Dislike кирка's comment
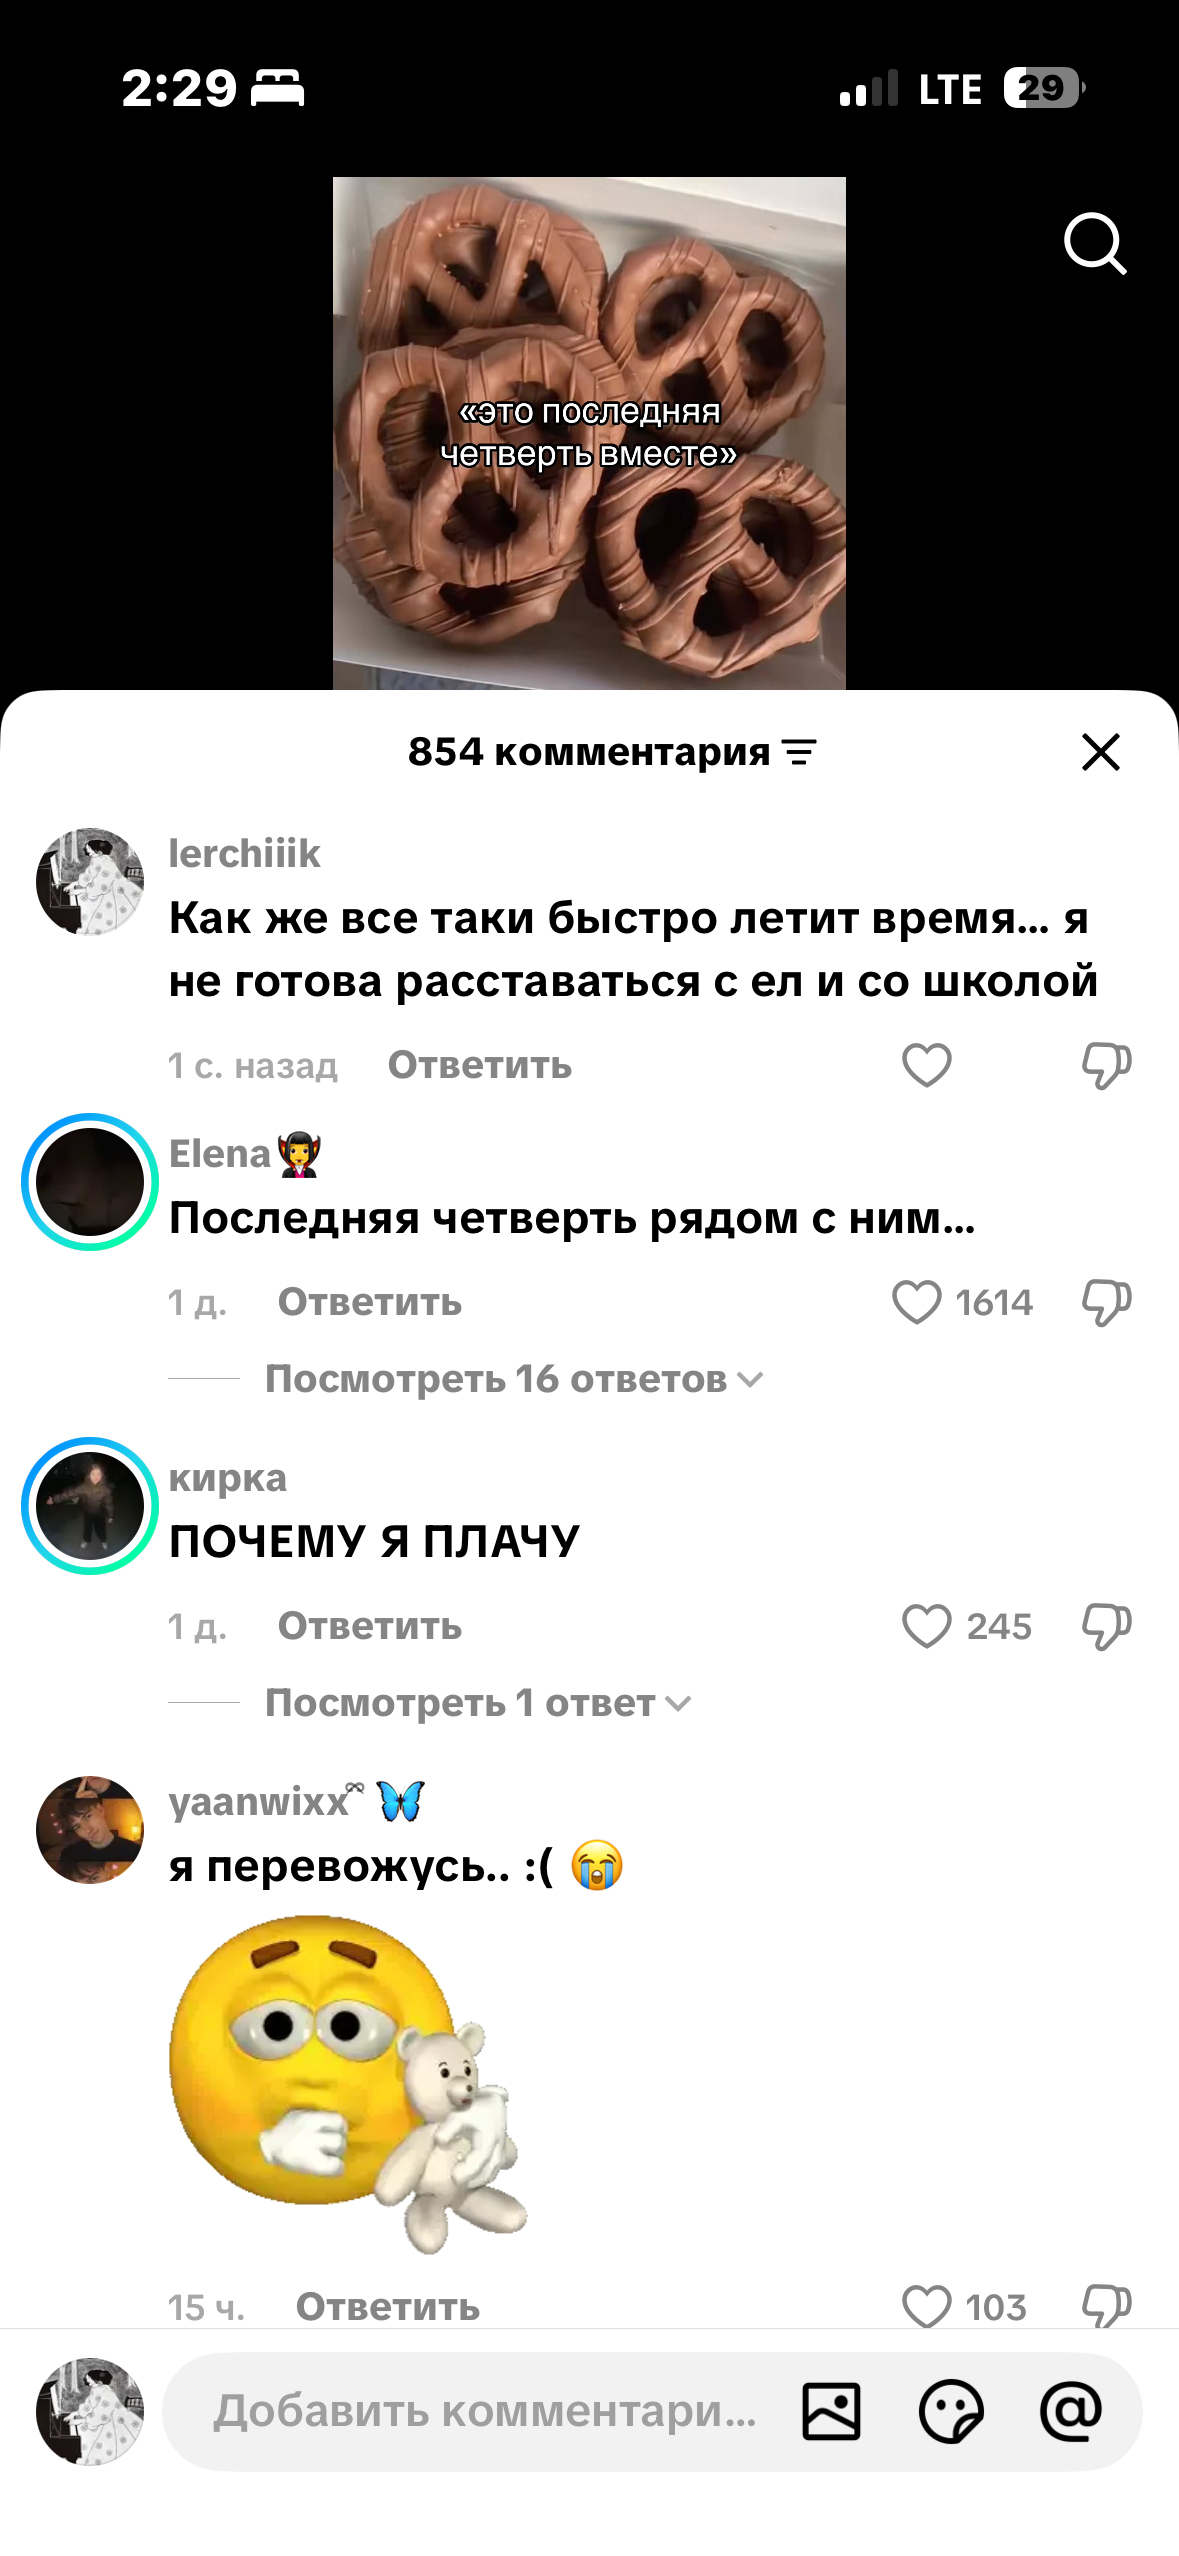This screenshot has width=1179, height=2556. pos(1106,1626)
